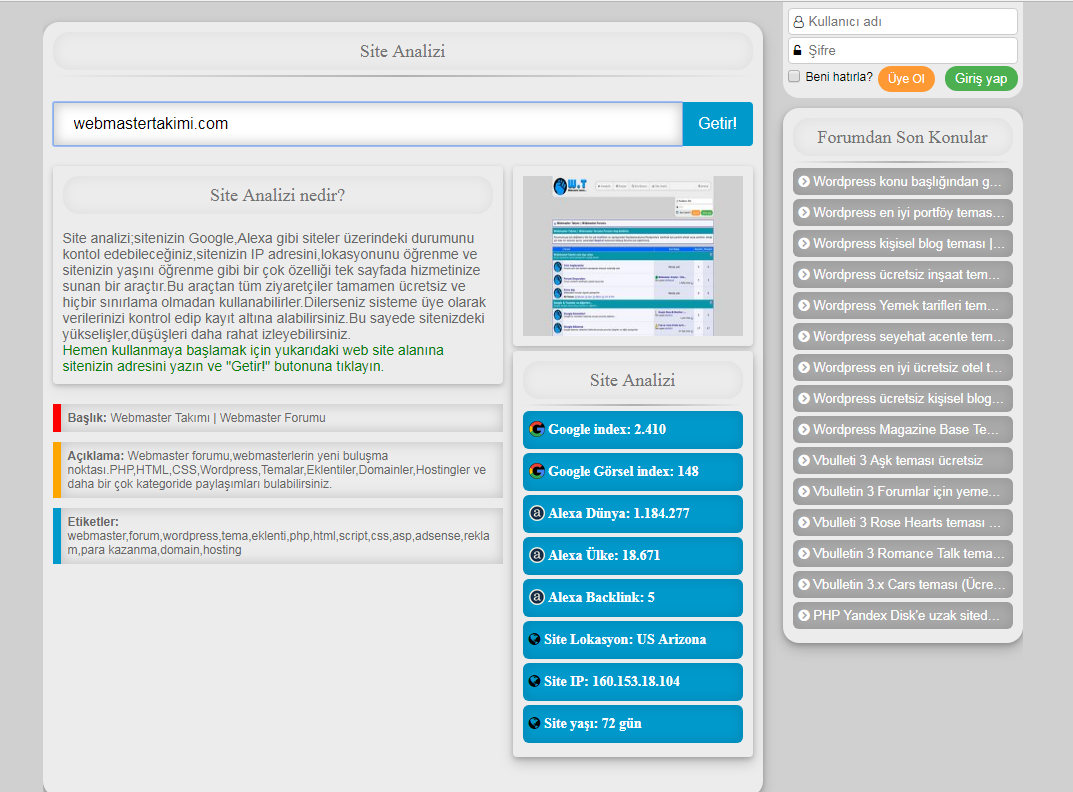Click the globe icon beside Site yaşı
This screenshot has width=1073, height=792.
[535, 723]
